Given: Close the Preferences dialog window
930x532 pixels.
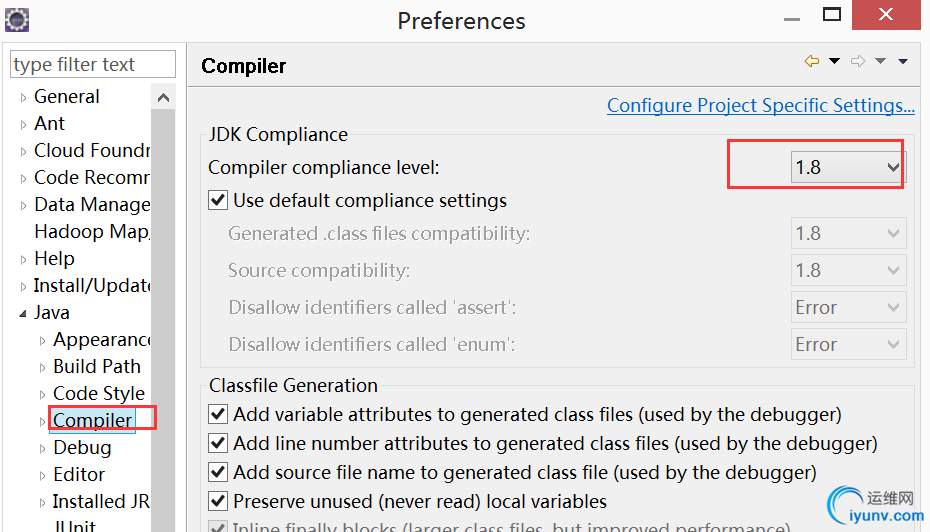Looking at the screenshot, I should pos(886,15).
